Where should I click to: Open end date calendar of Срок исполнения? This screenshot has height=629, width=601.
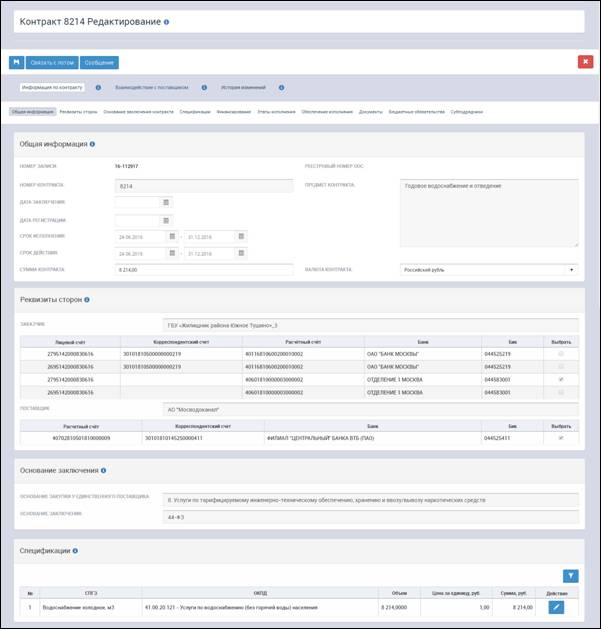pos(241,236)
